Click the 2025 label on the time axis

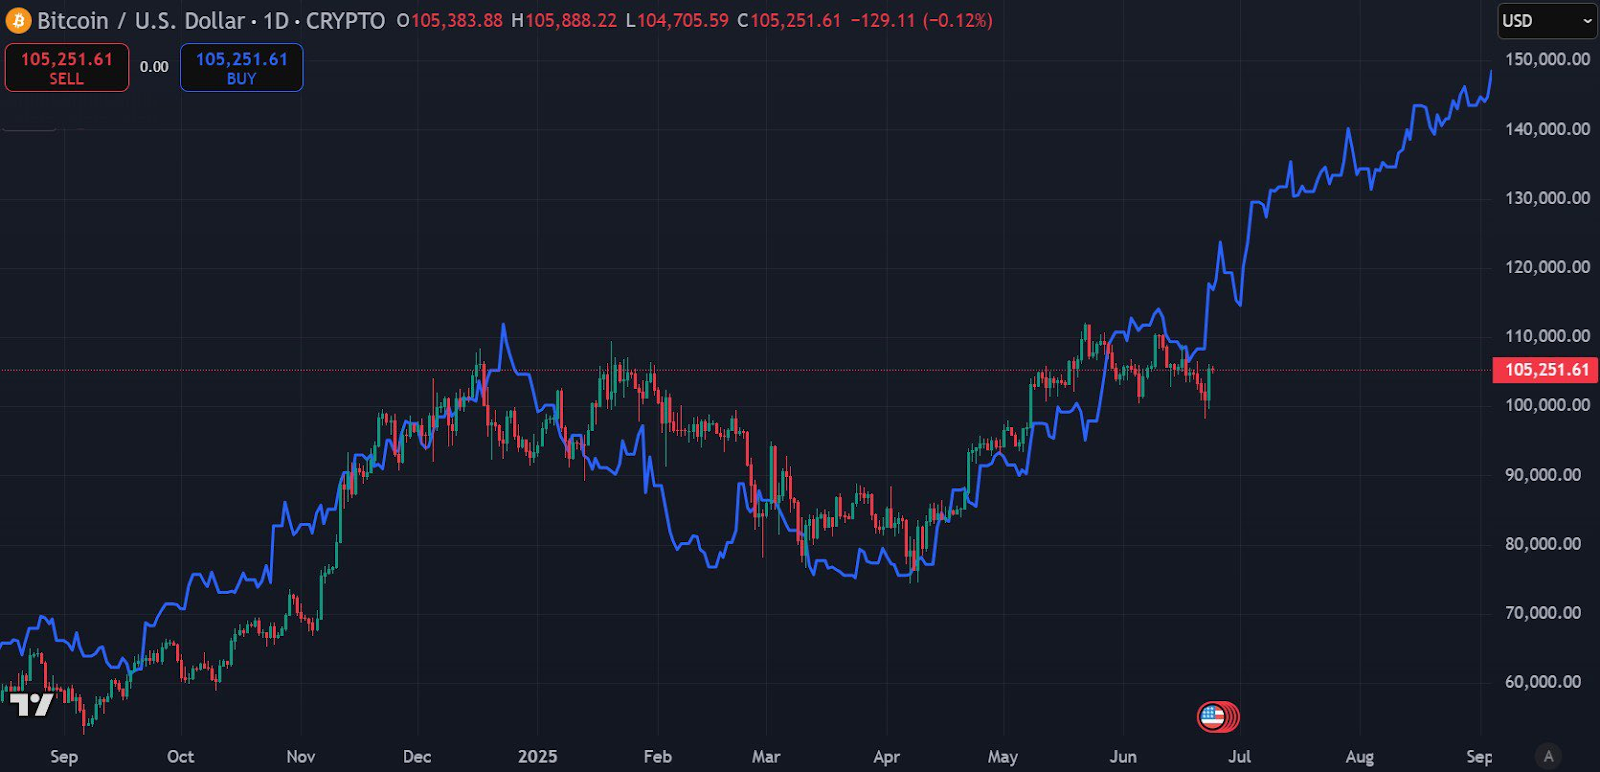537,756
